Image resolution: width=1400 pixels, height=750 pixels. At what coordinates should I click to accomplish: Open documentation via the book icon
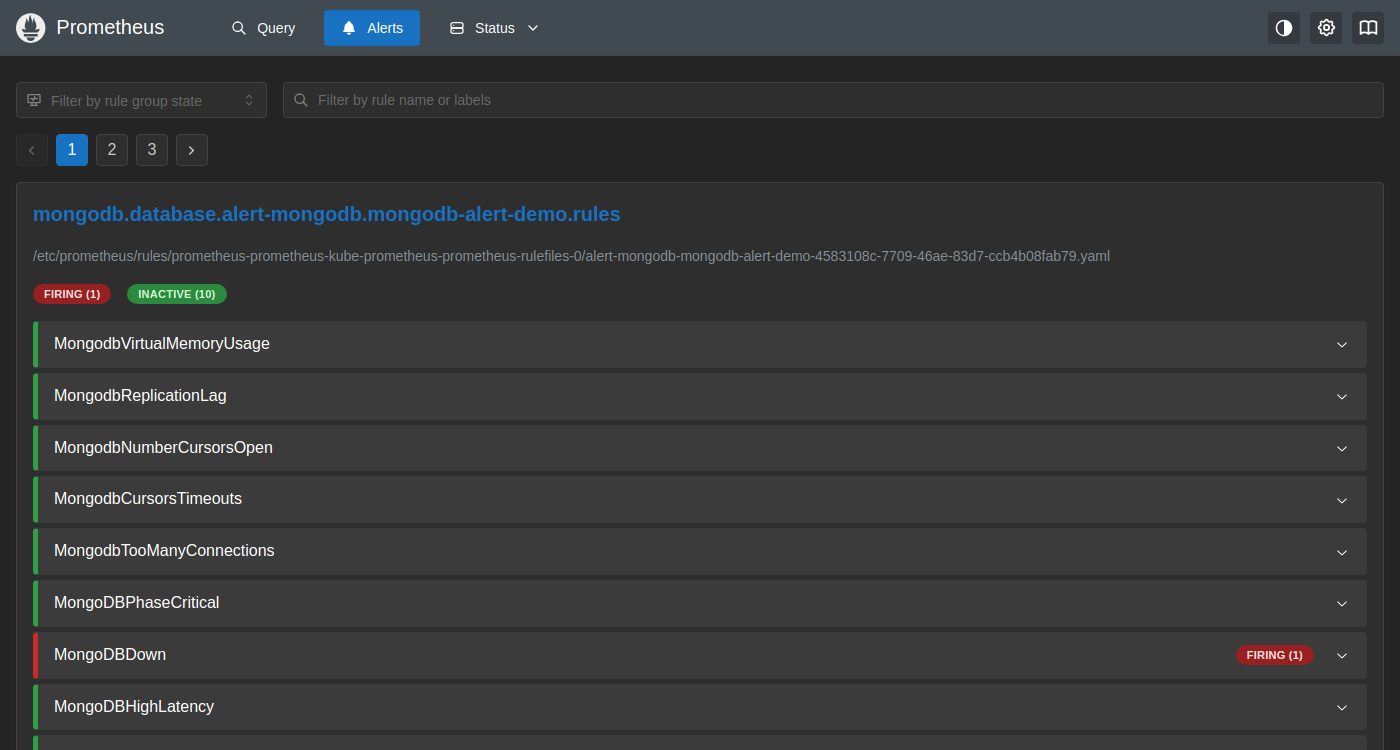1368,28
